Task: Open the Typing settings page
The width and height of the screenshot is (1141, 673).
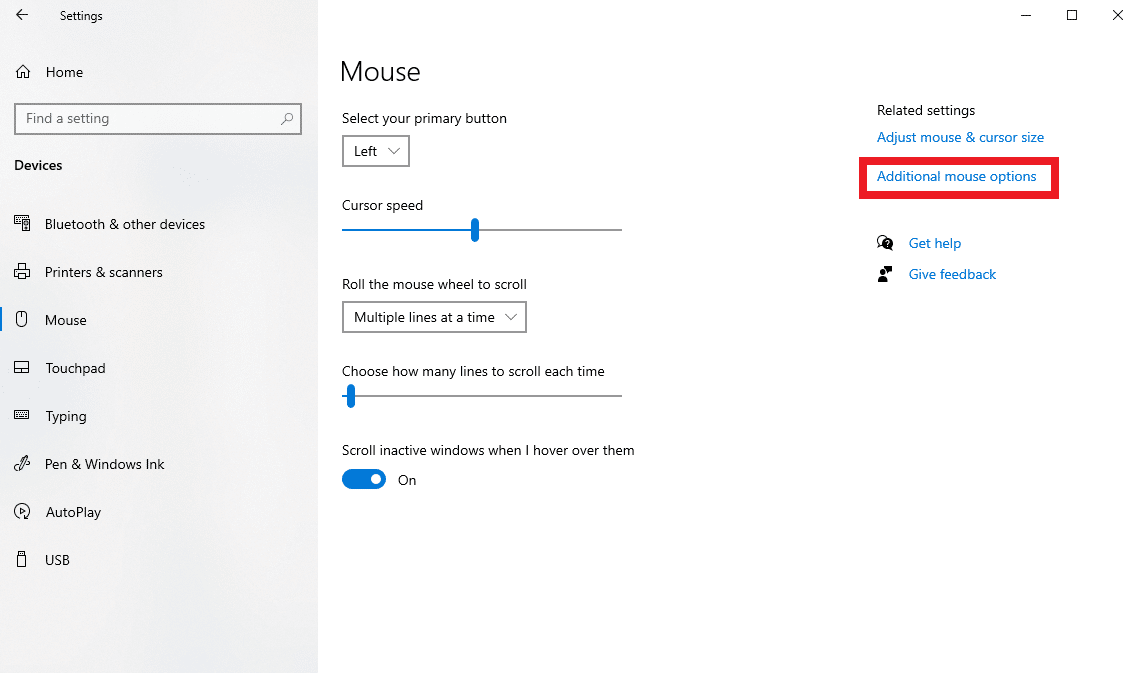Action: tap(66, 416)
